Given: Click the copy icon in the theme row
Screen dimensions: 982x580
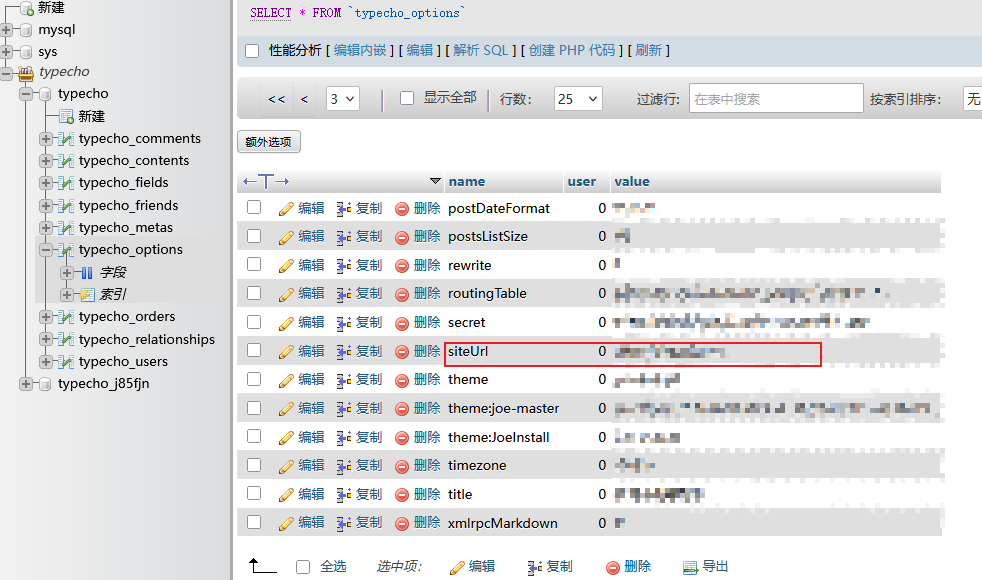Looking at the screenshot, I should (344, 380).
